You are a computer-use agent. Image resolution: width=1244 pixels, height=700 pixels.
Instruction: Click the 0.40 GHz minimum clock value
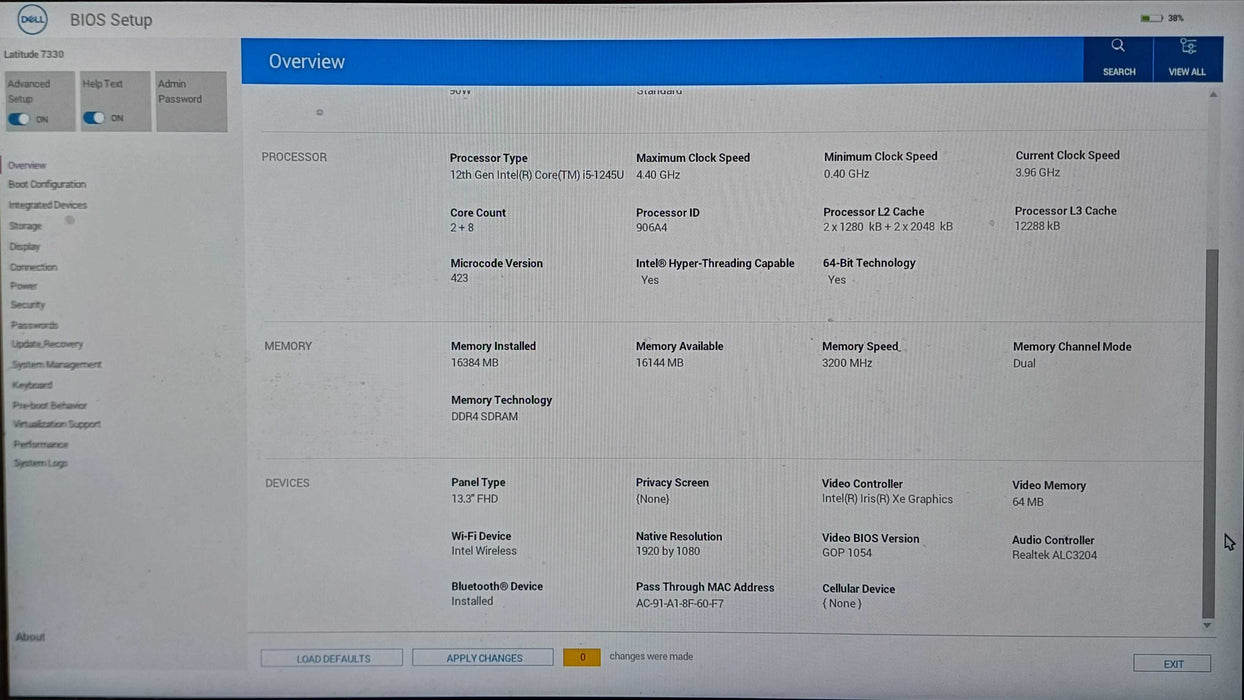point(846,174)
